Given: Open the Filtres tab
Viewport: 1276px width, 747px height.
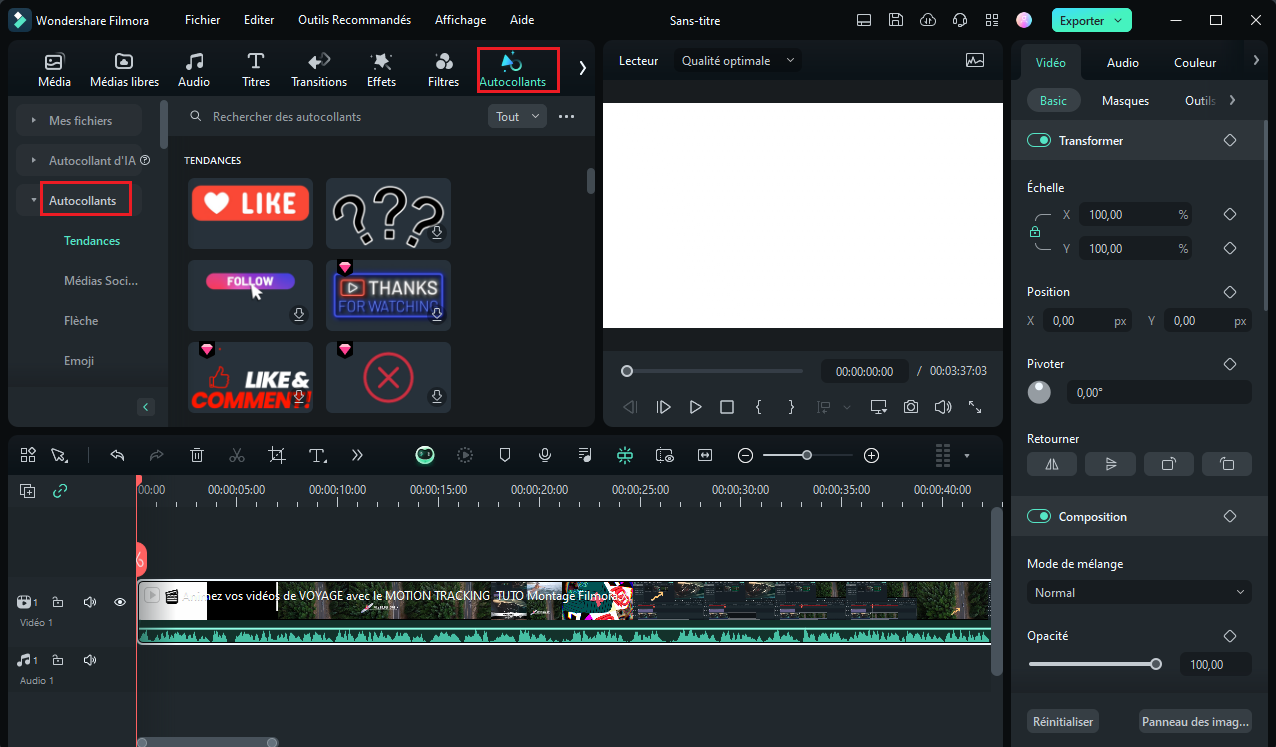Looking at the screenshot, I should click(443, 70).
